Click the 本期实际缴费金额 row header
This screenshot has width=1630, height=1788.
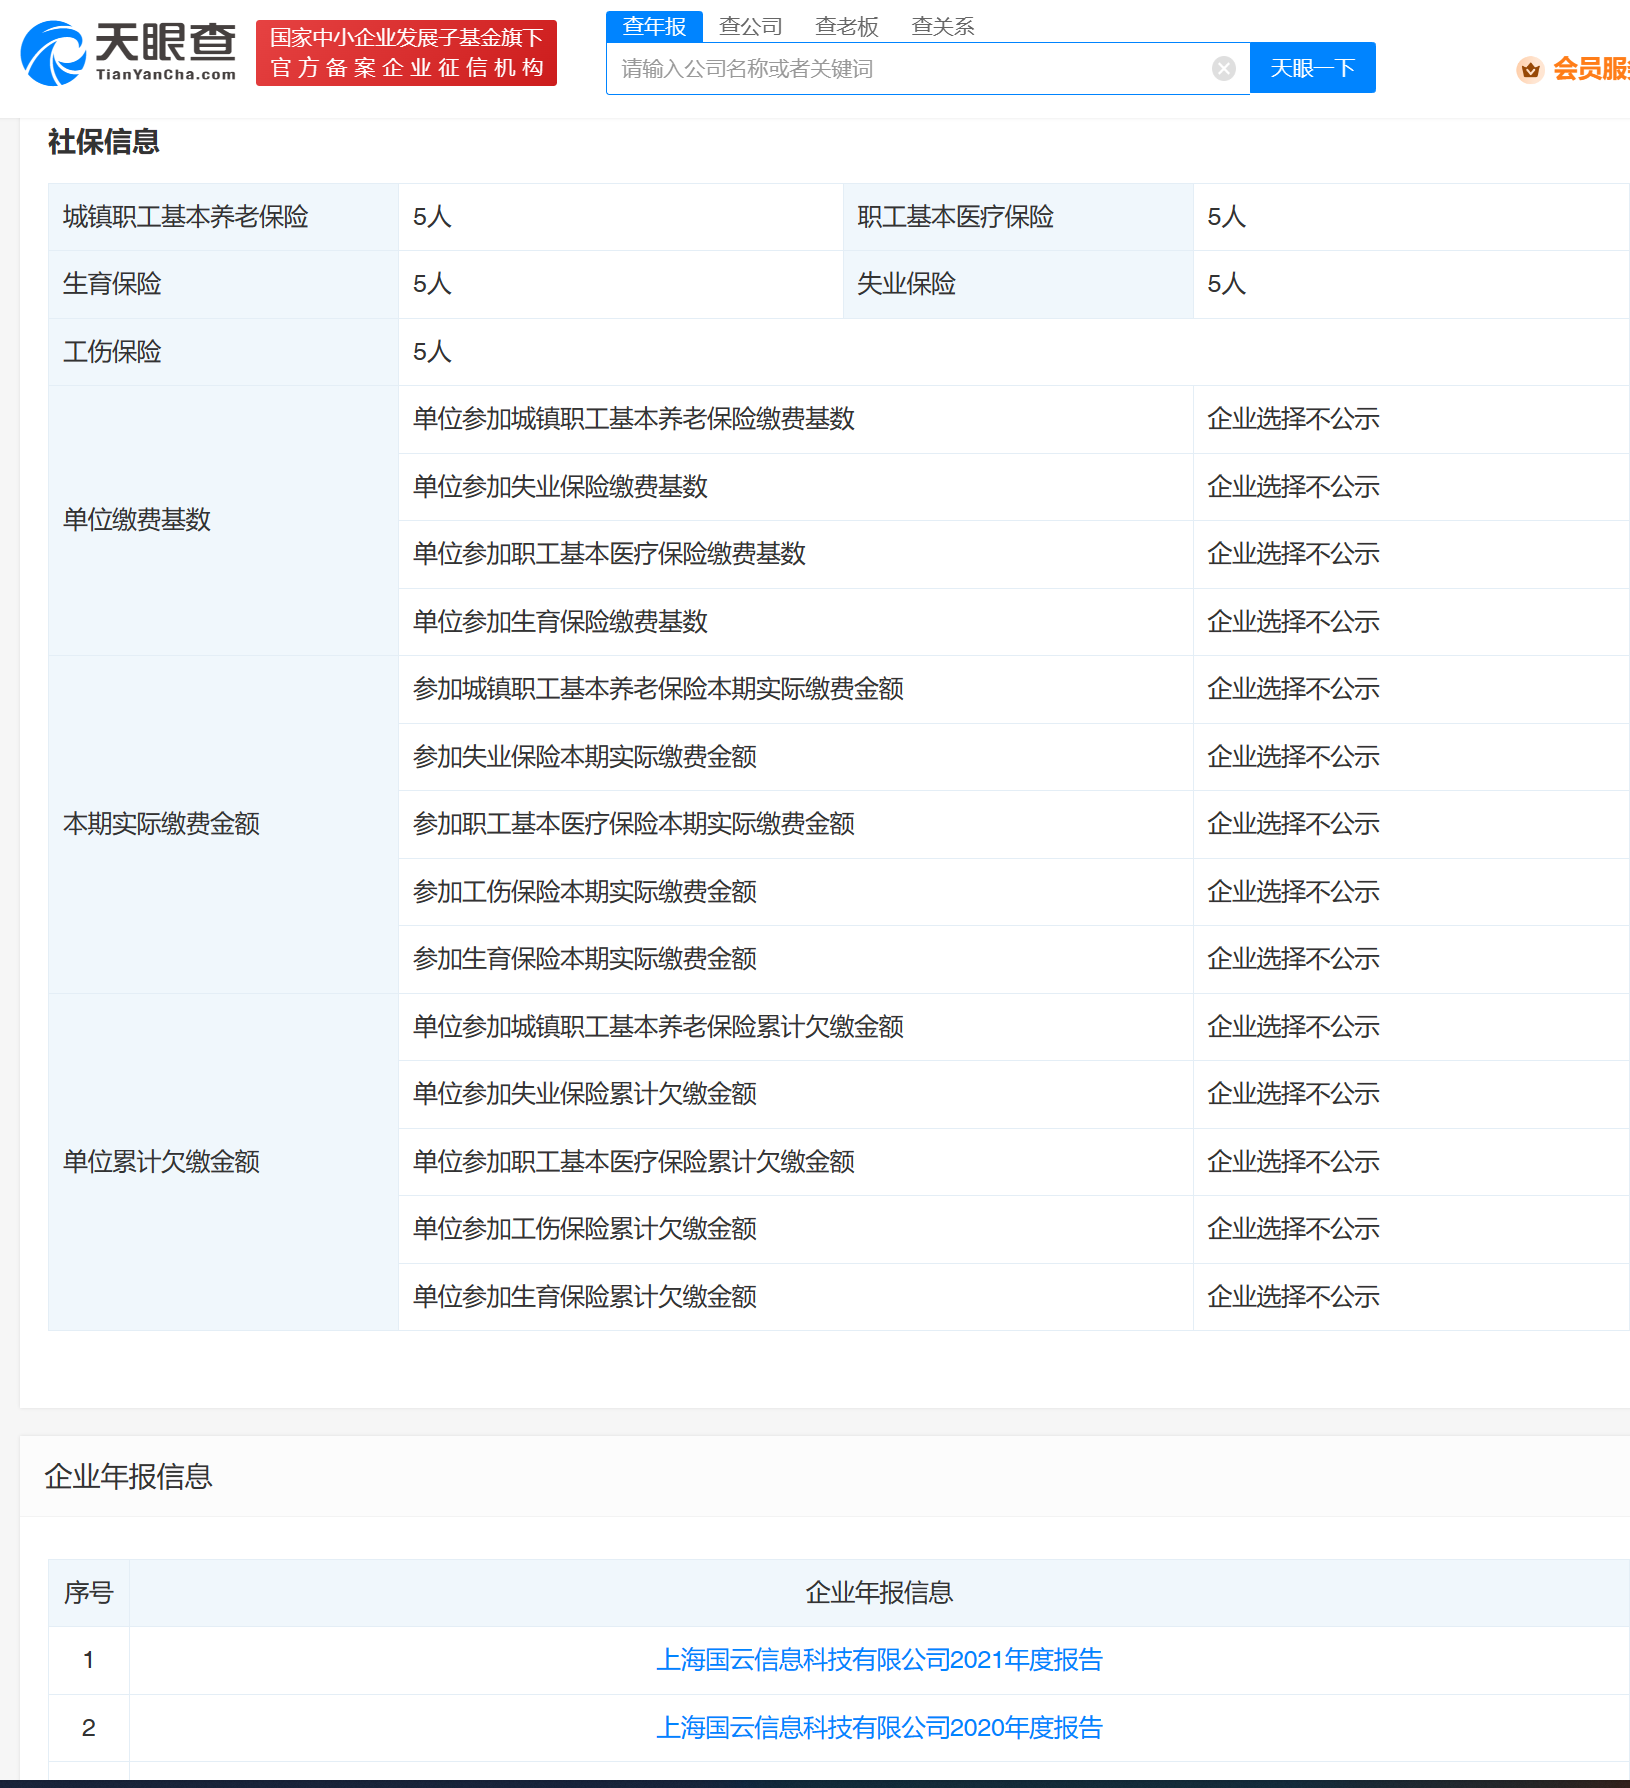point(161,824)
